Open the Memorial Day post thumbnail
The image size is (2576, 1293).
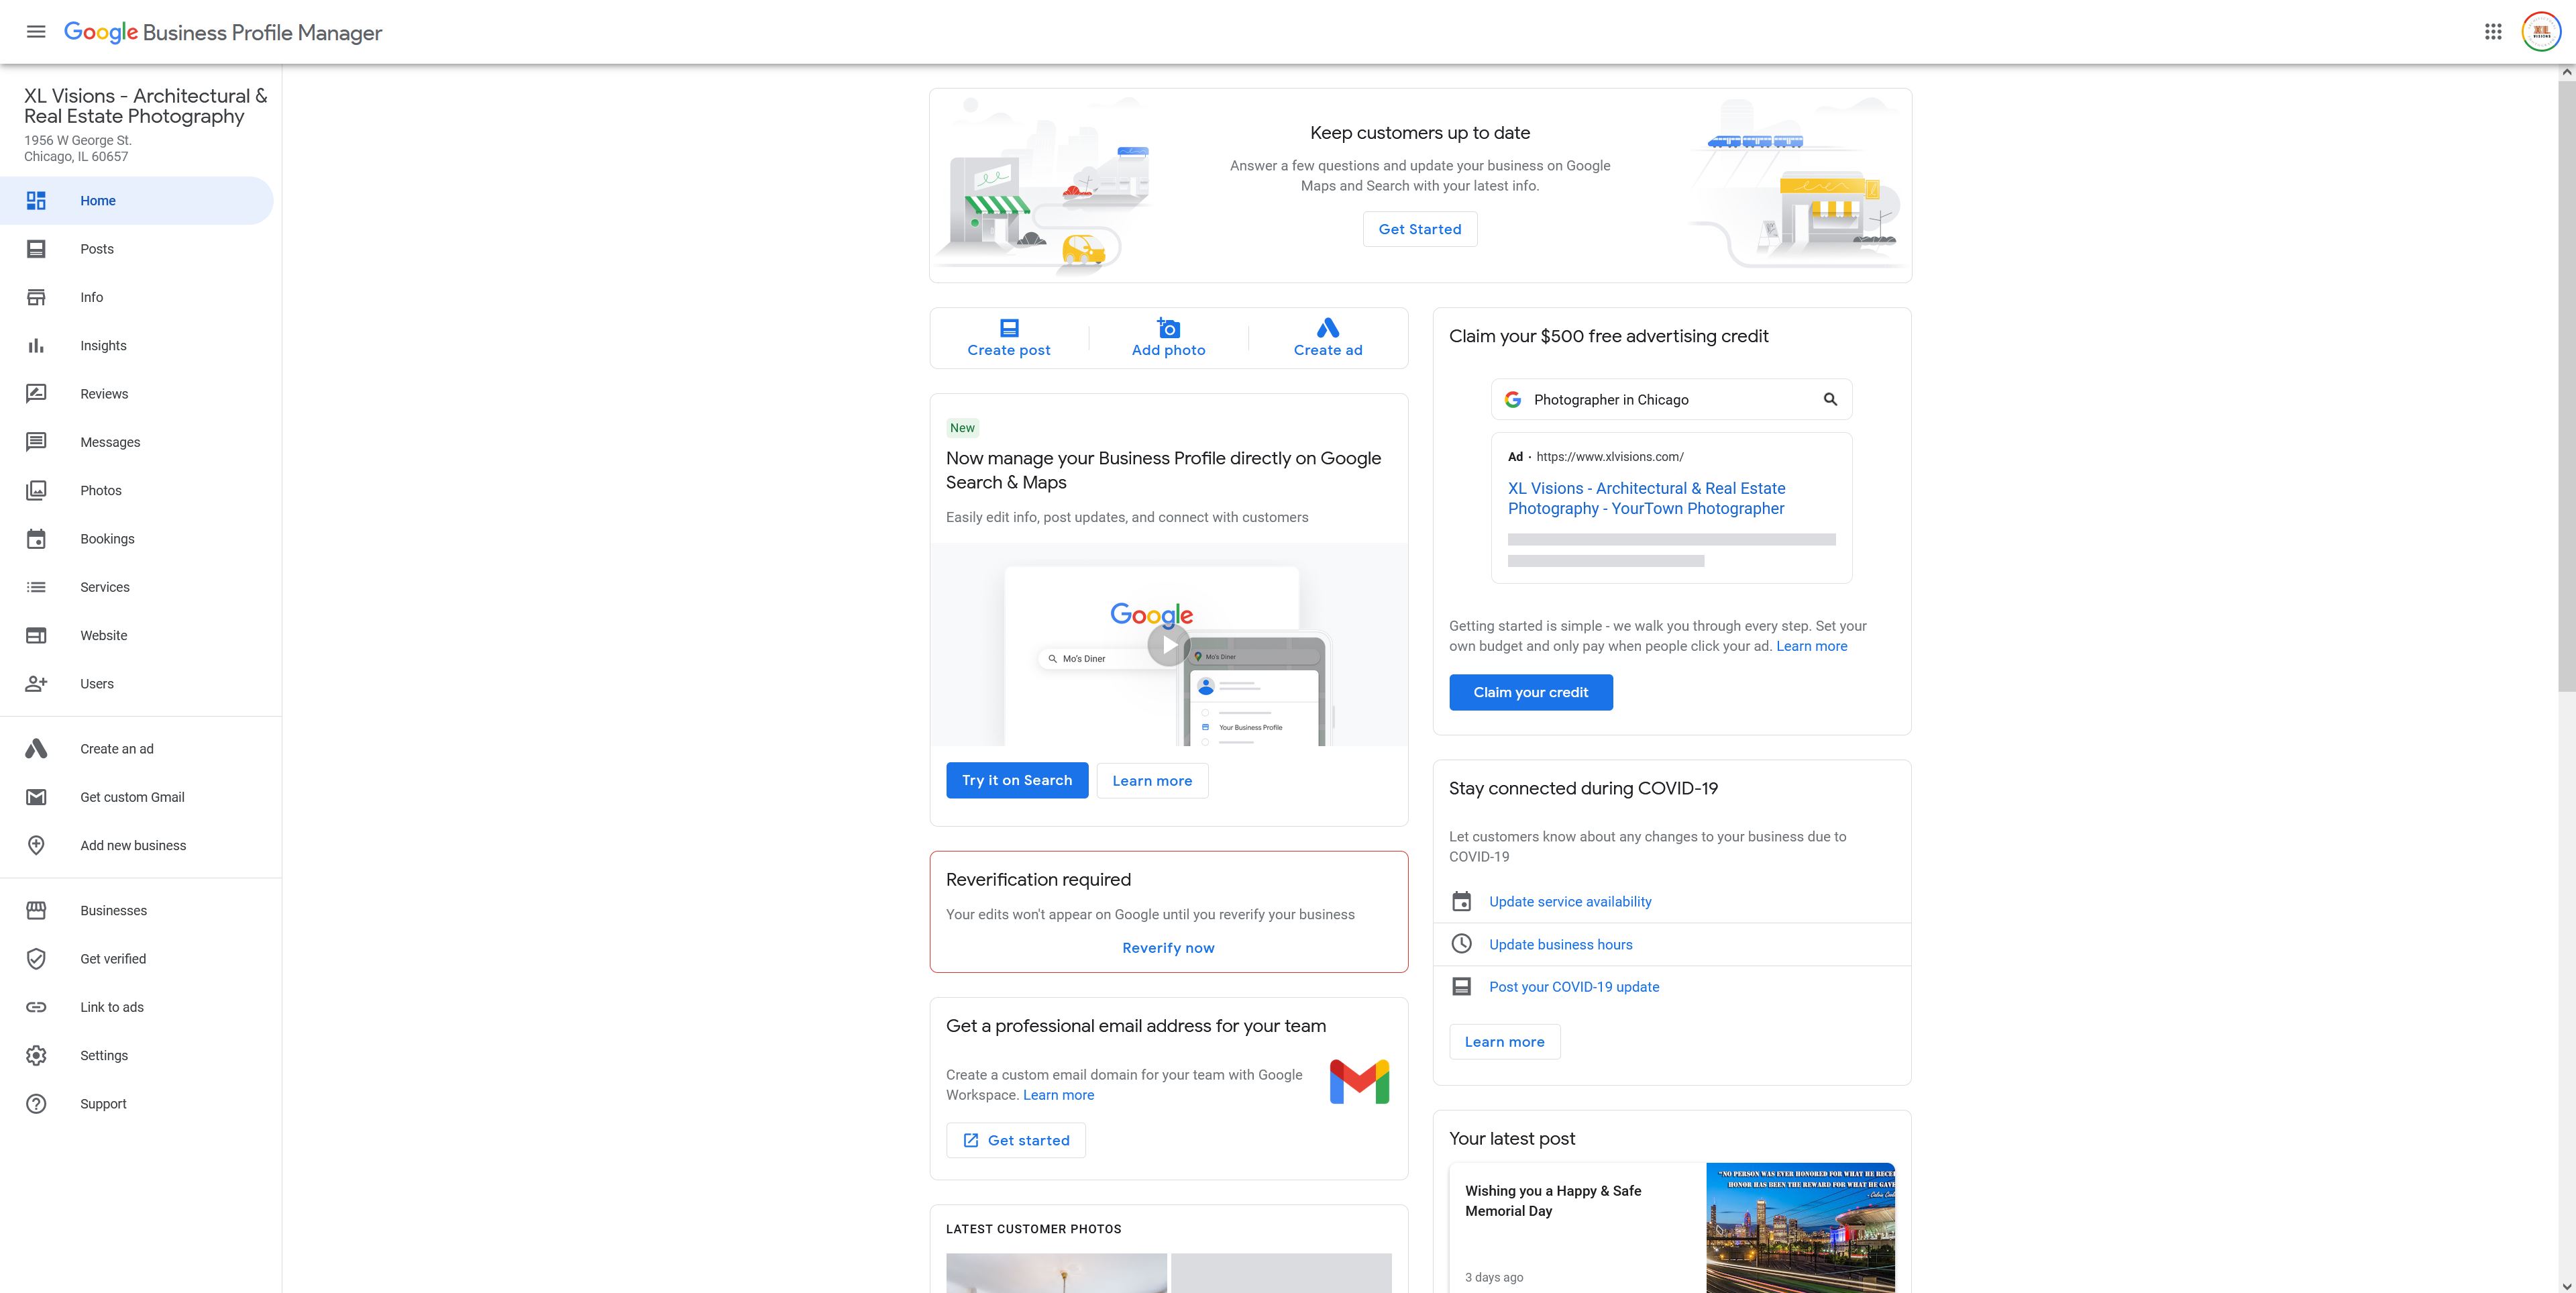[x=1800, y=1228]
